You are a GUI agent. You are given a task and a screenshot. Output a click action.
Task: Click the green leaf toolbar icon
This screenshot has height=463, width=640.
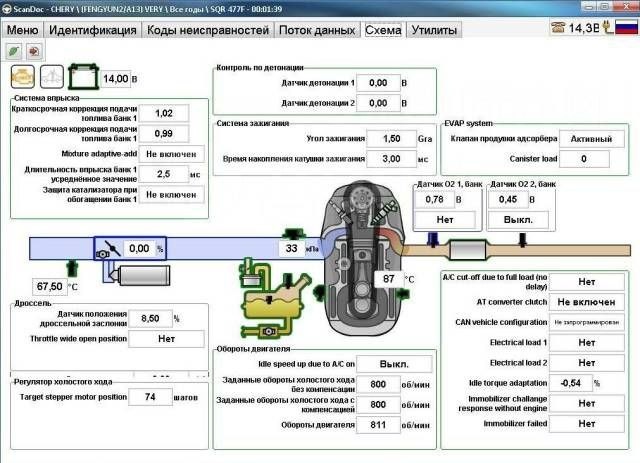tap(13, 51)
